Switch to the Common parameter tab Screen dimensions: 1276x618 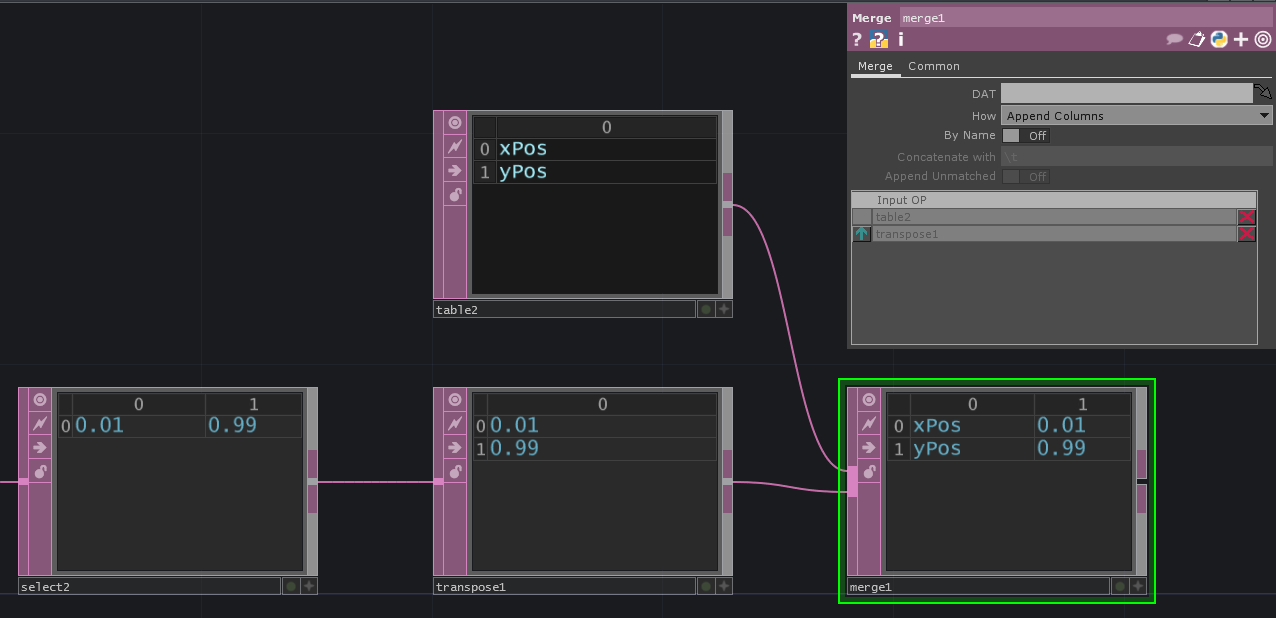point(933,66)
